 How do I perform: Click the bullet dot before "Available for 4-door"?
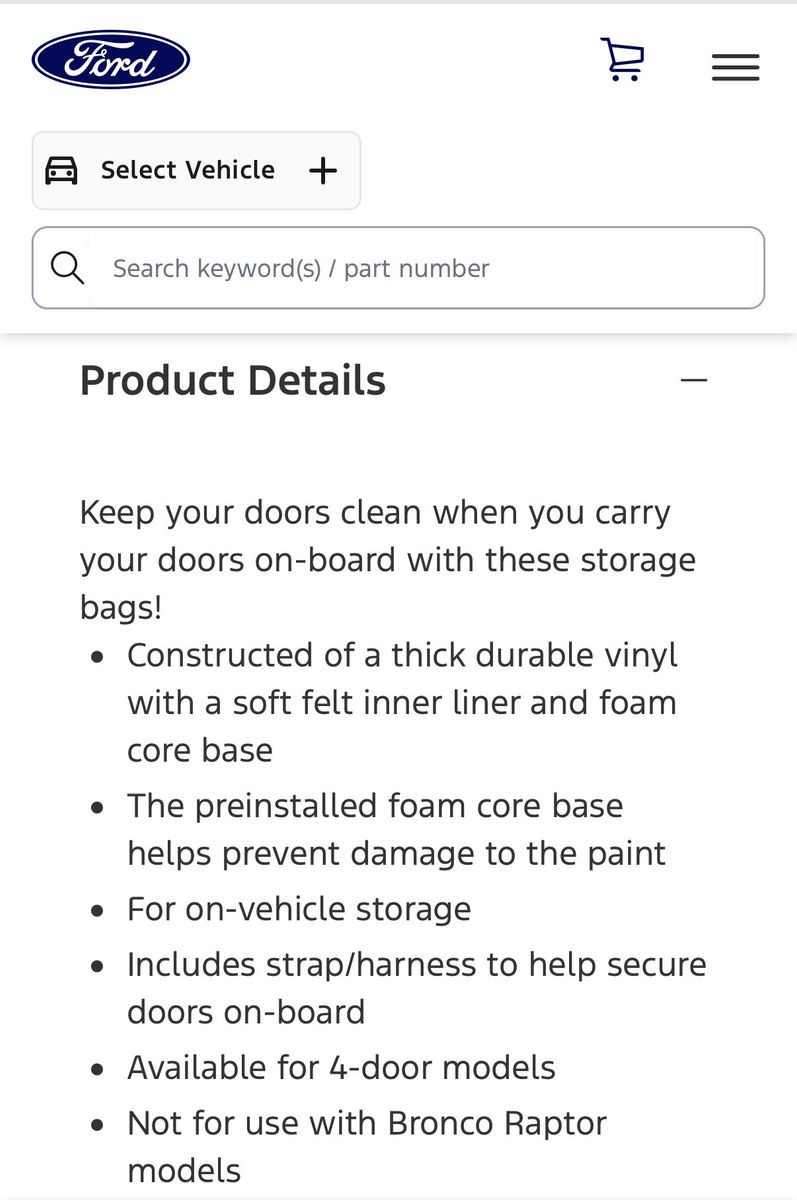point(97,1069)
